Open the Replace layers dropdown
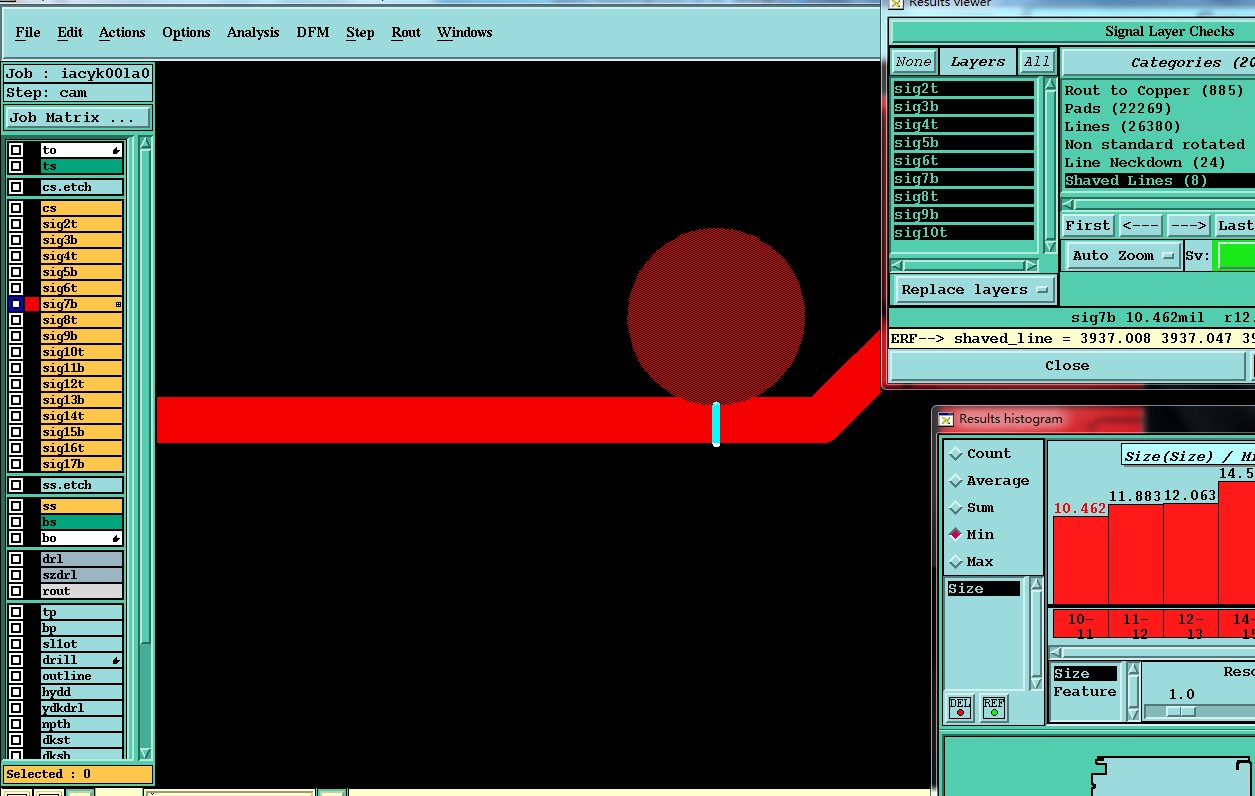The width and height of the screenshot is (1255, 796). [974, 289]
